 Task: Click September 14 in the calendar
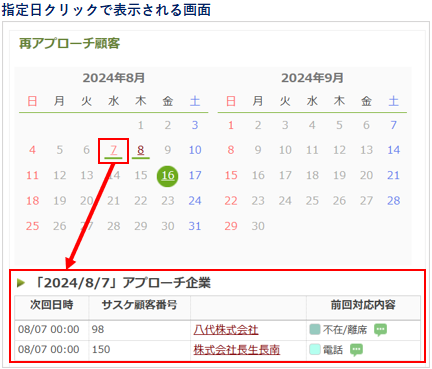click(x=393, y=150)
